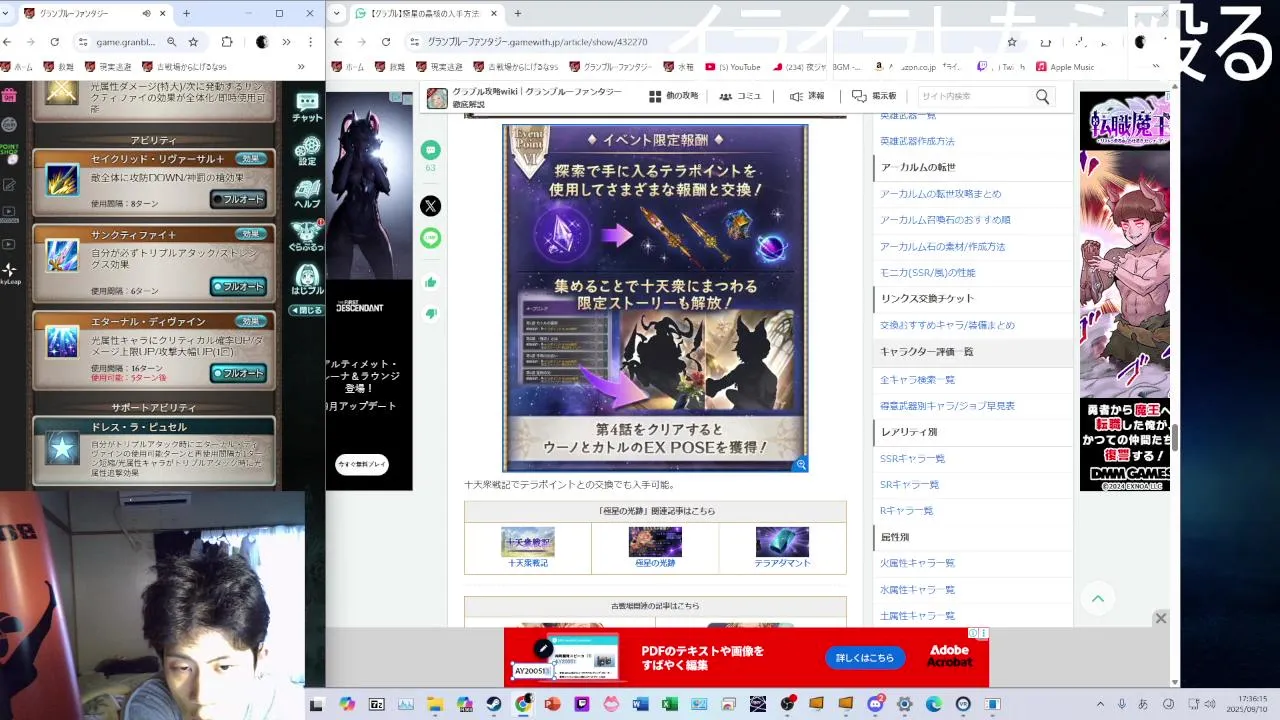Viewport: 1280px width, 720px height.
Task: Toggle フルオート for サンクティファイ+ ability
Action: pyautogui.click(x=238, y=287)
